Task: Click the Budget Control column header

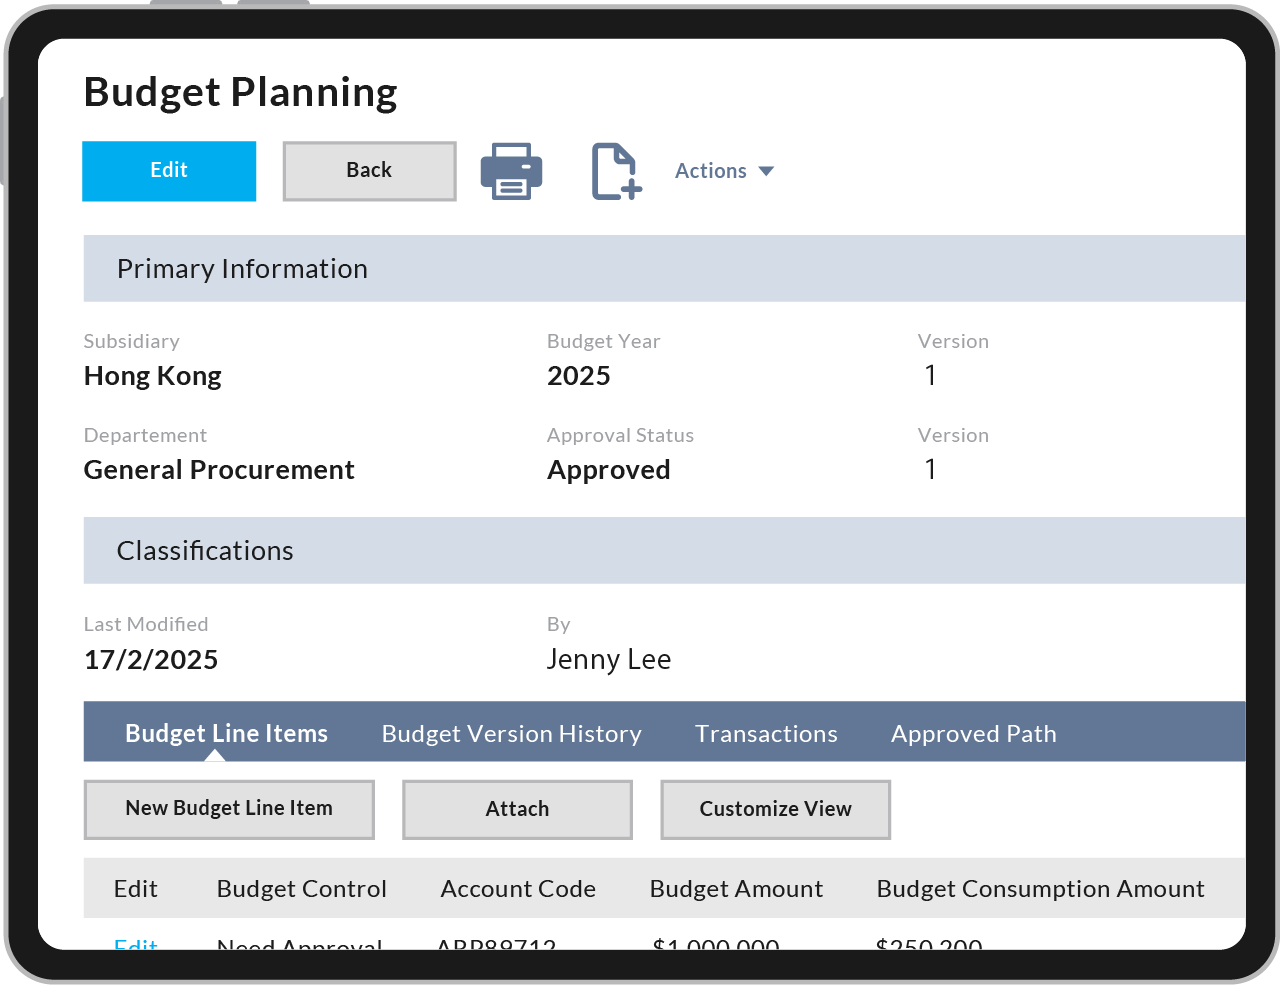Action: [x=301, y=889]
